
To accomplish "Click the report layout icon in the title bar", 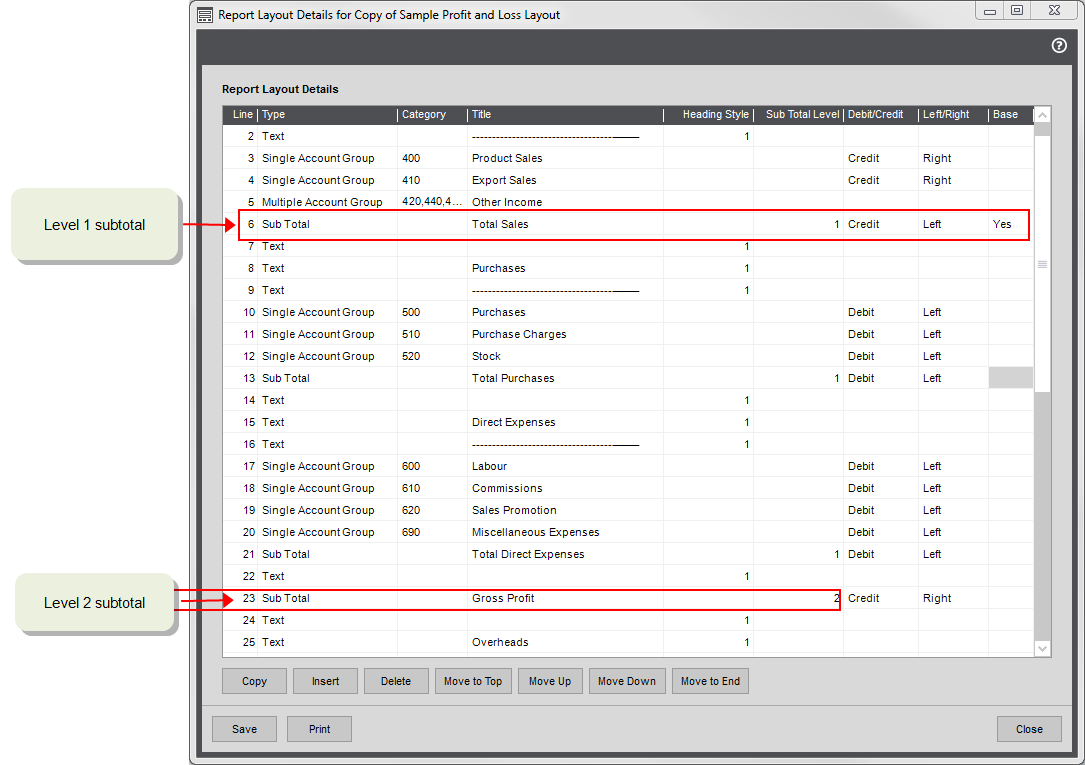I will 204,14.
